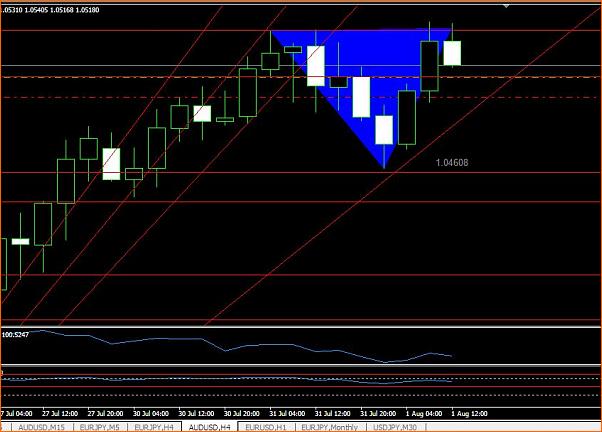Select the EURJPY,H4 chart tab

pyautogui.click(x=154, y=427)
